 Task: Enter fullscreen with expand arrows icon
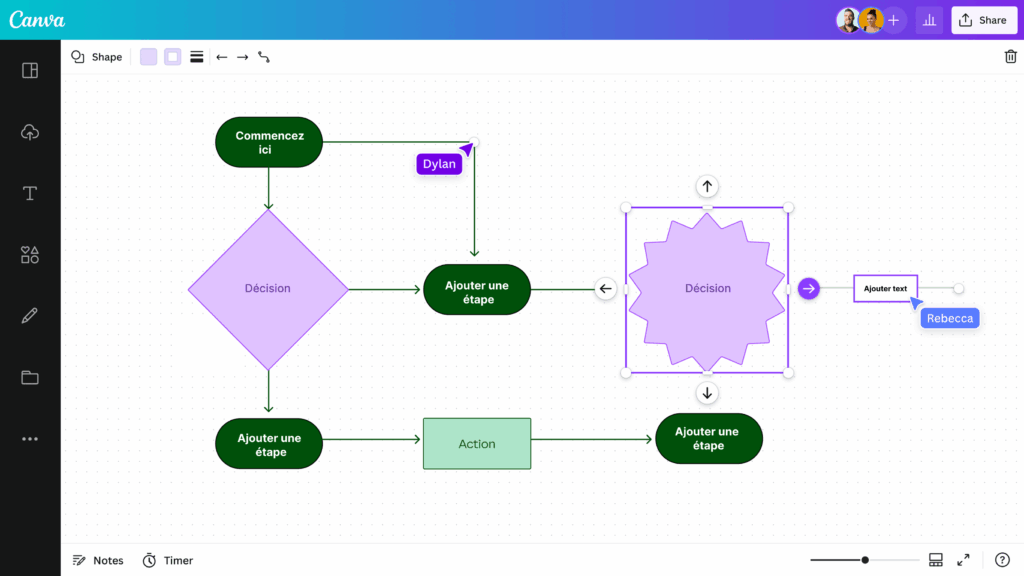coord(963,560)
